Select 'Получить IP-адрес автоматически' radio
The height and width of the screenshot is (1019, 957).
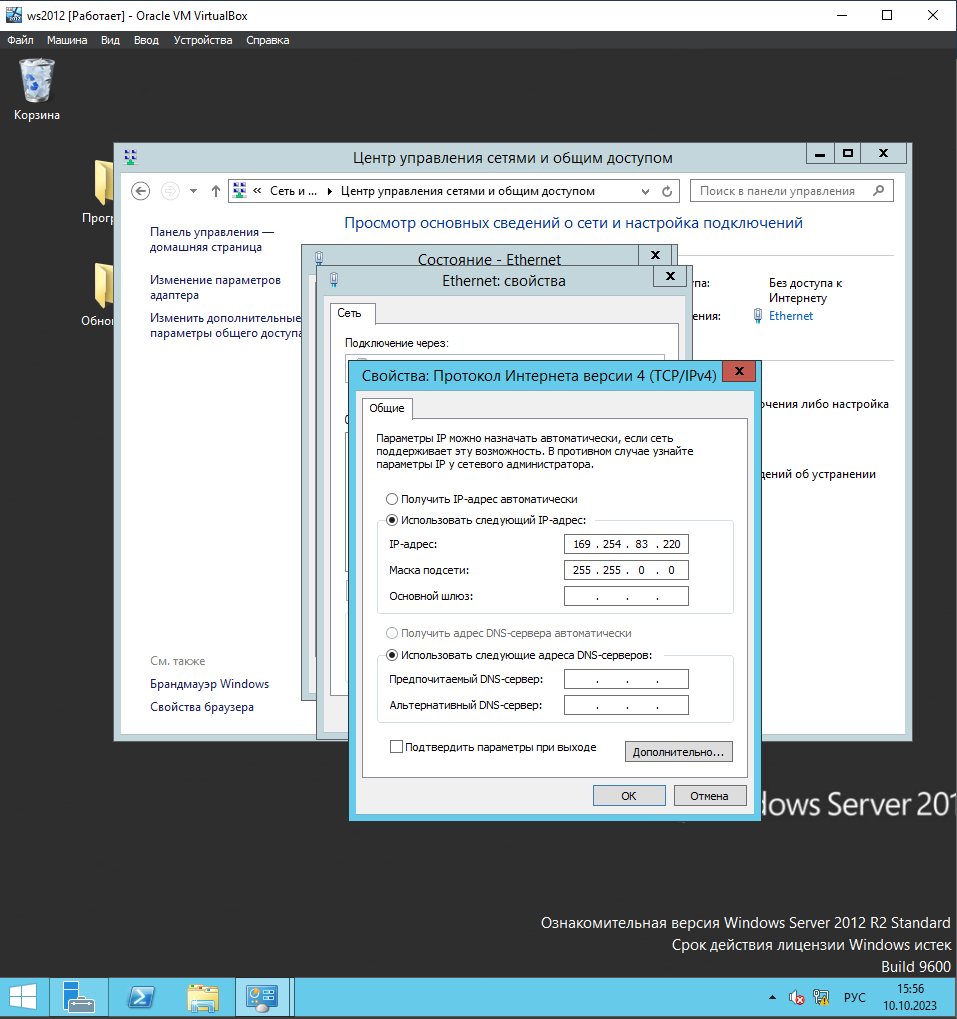click(392, 499)
